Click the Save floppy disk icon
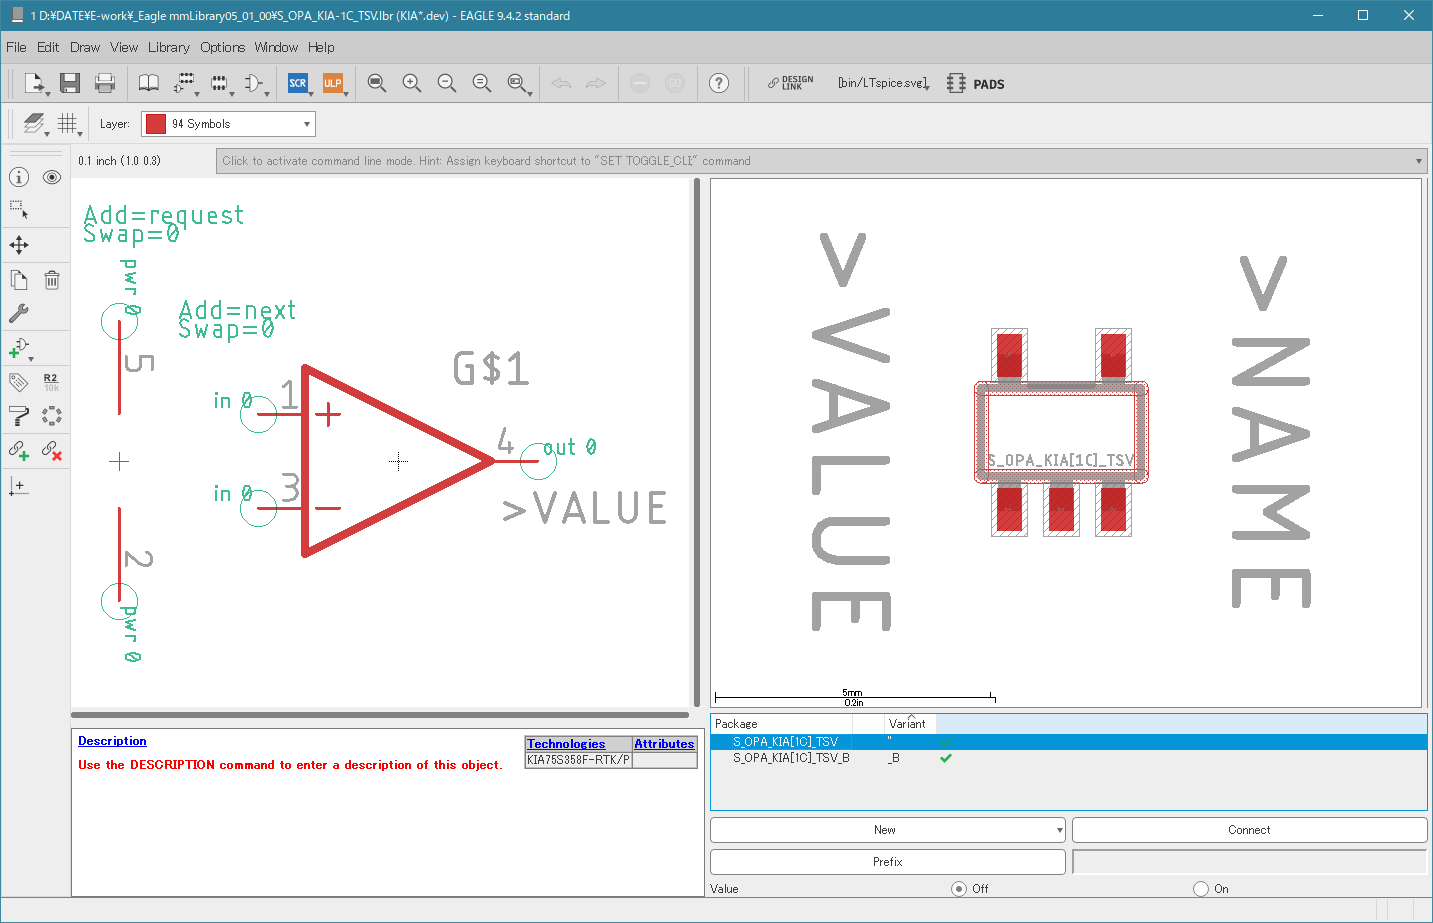Screen dimensions: 1433x923 (x=70, y=83)
